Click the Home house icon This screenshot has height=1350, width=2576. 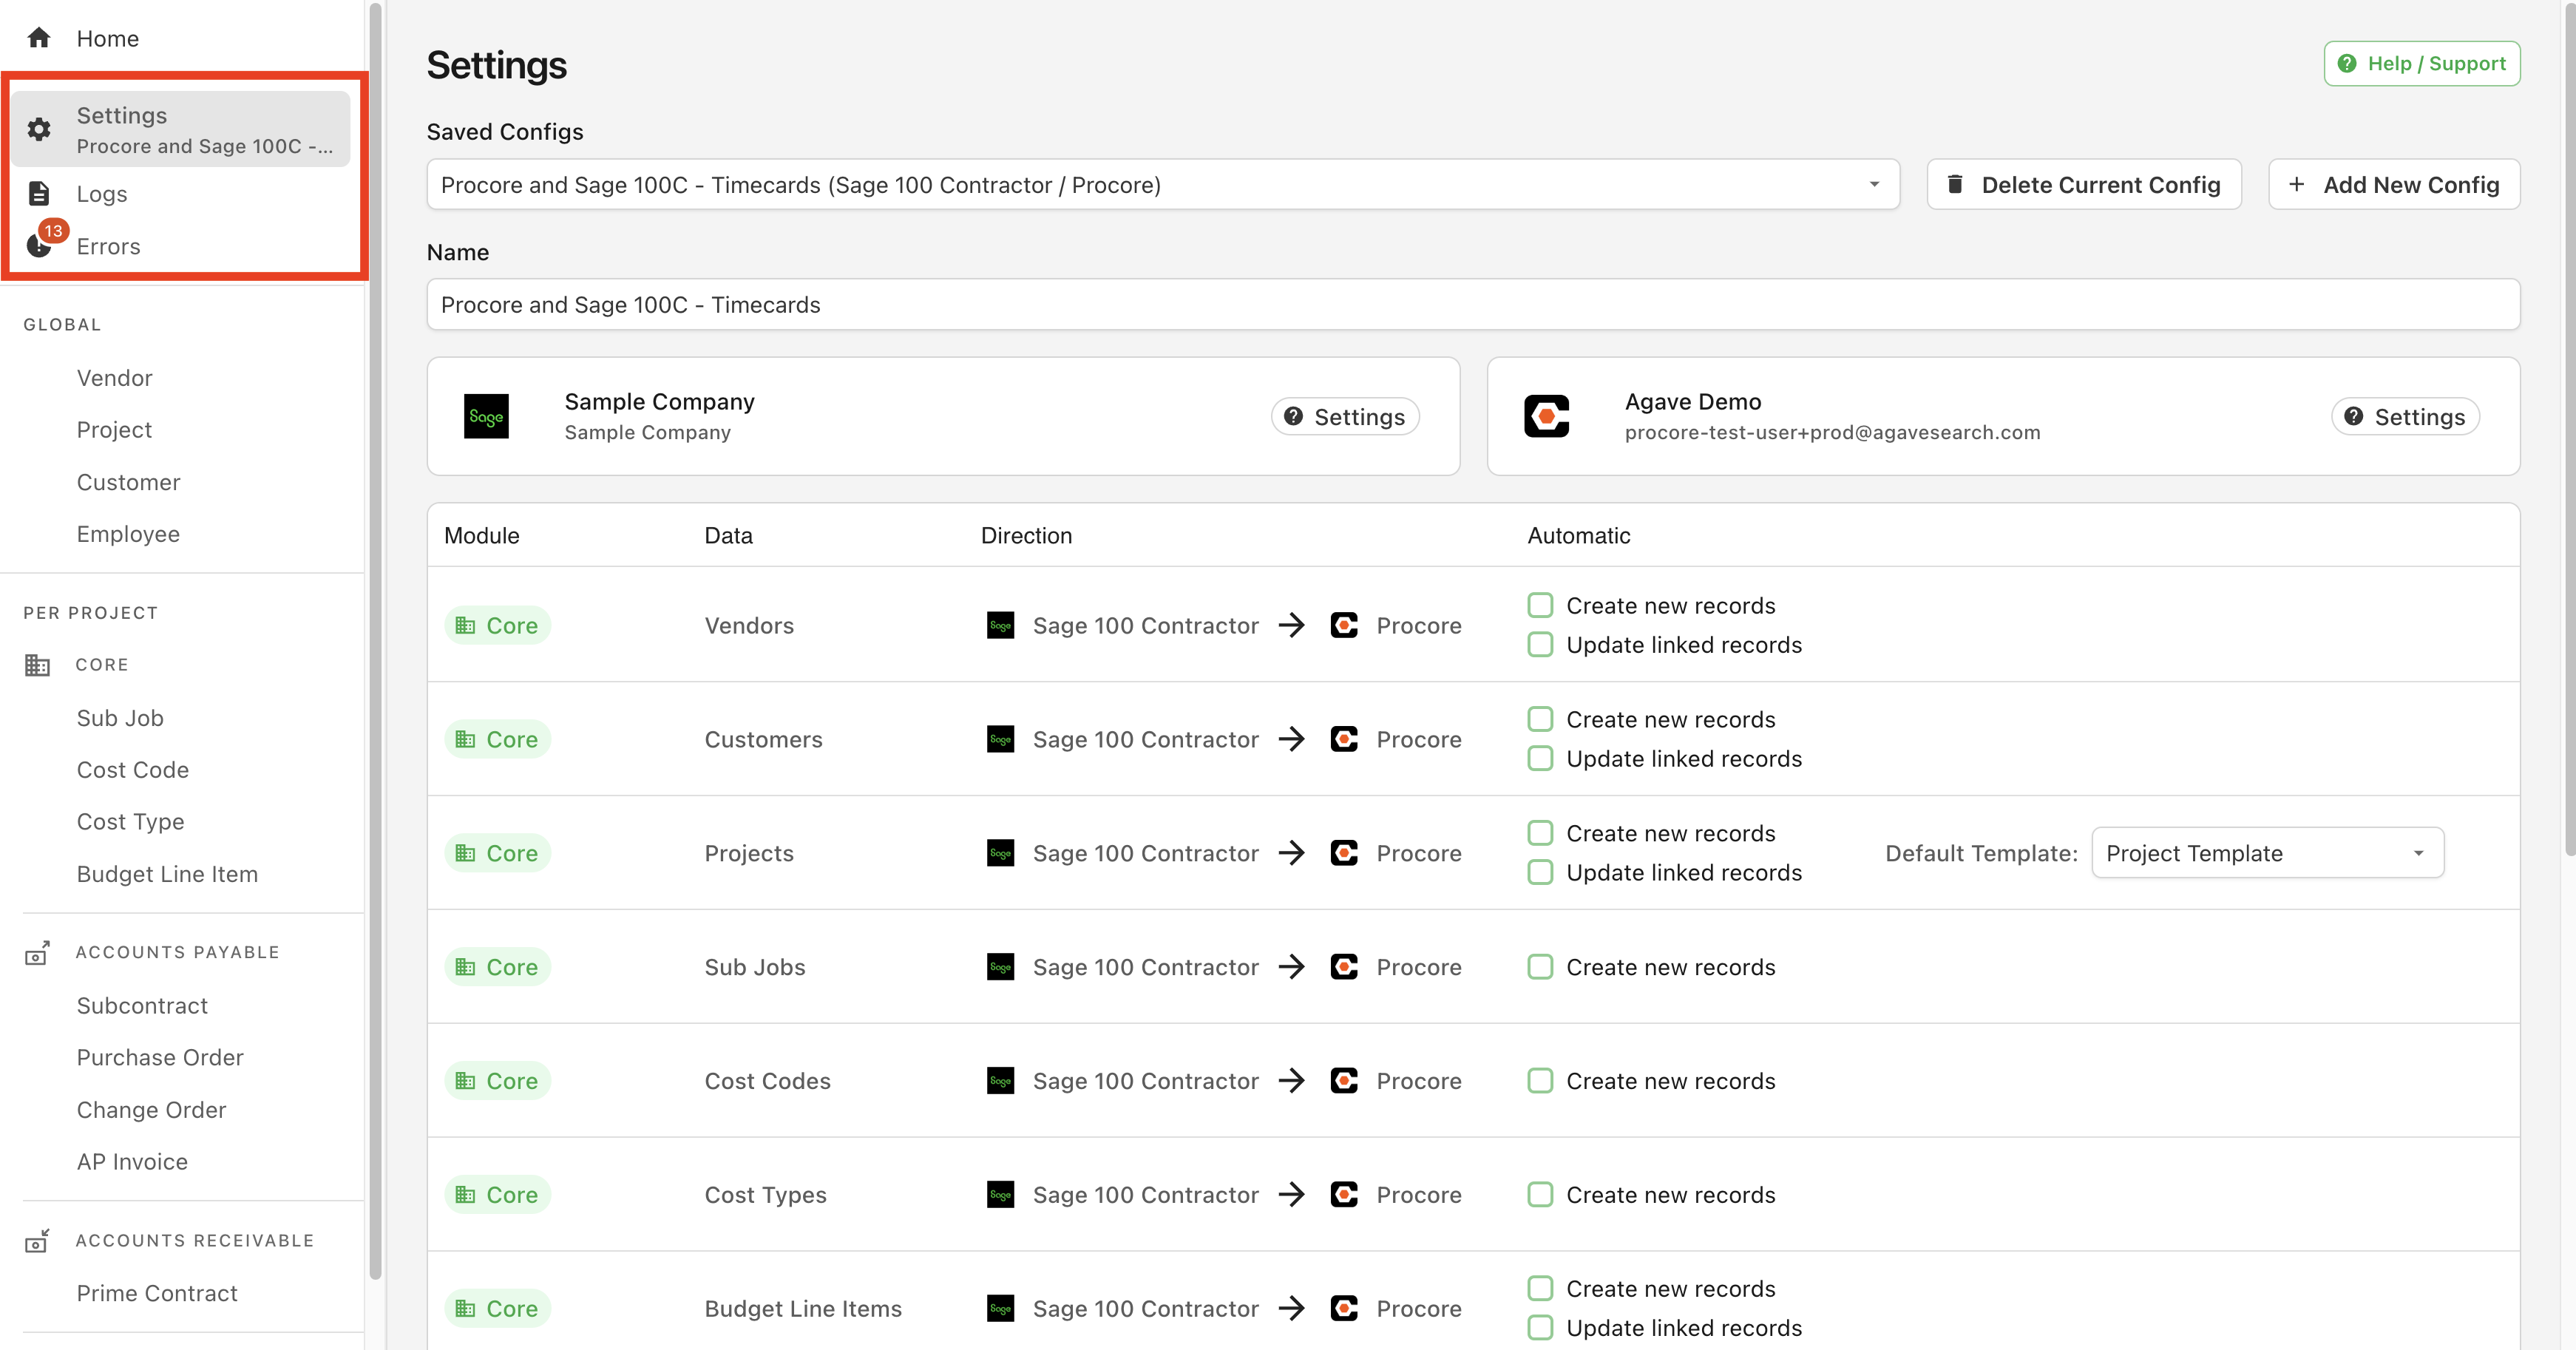tap(39, 38)
